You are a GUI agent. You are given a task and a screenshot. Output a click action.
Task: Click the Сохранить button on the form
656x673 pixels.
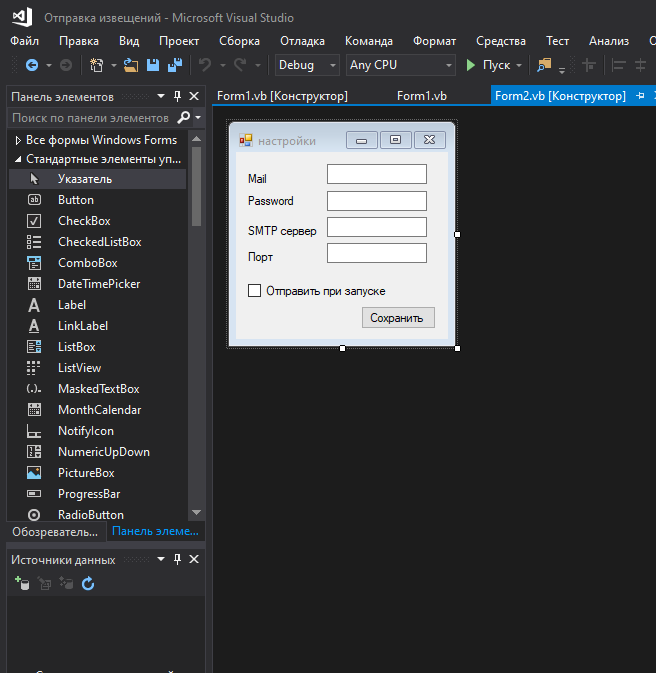[x=398, y=318]
